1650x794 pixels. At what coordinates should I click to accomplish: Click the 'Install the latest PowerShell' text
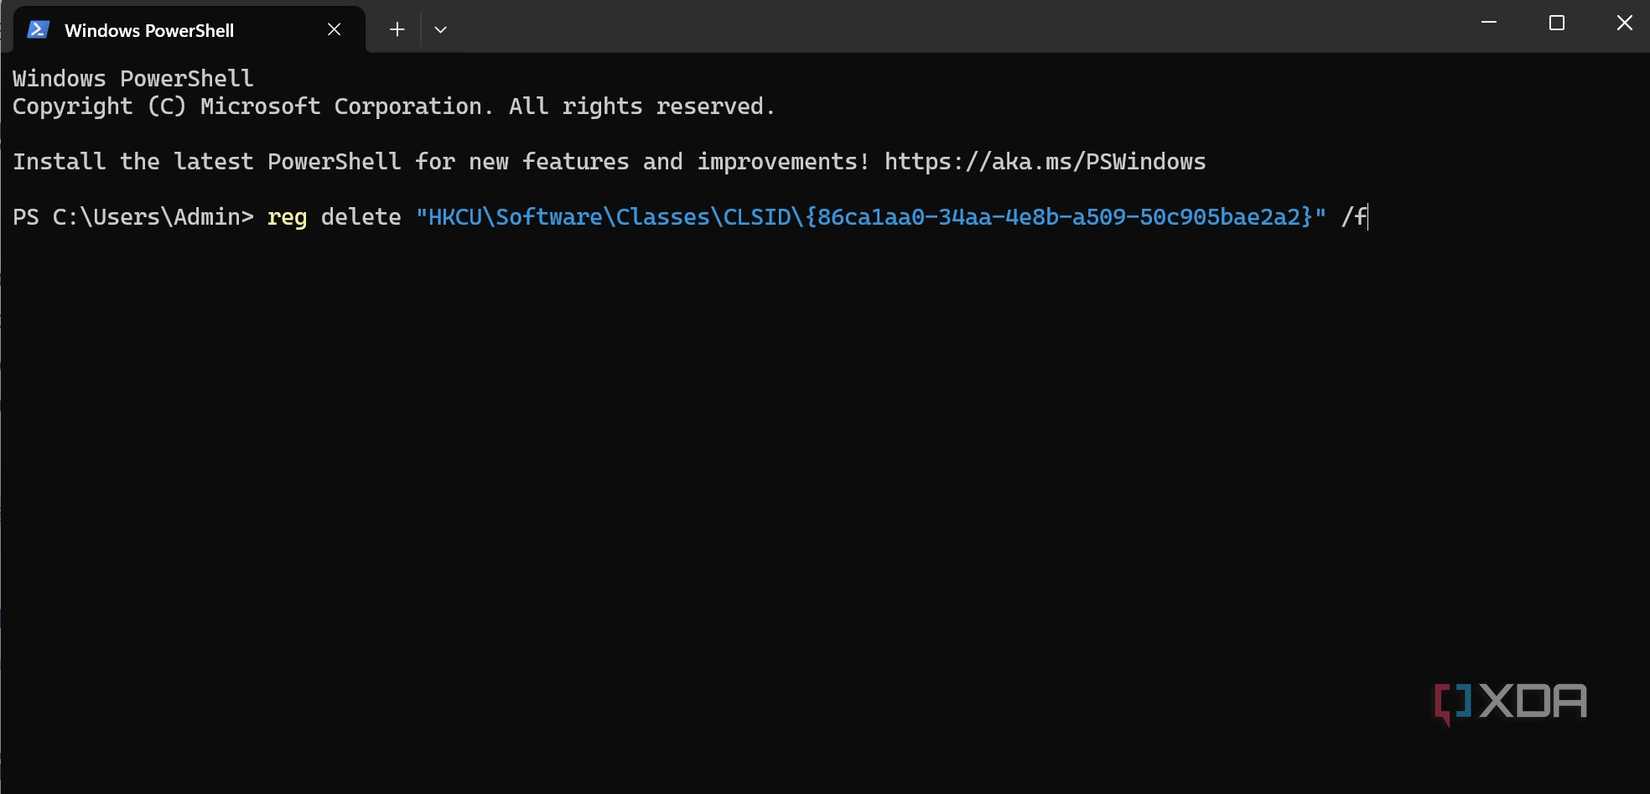coord(440,162)
